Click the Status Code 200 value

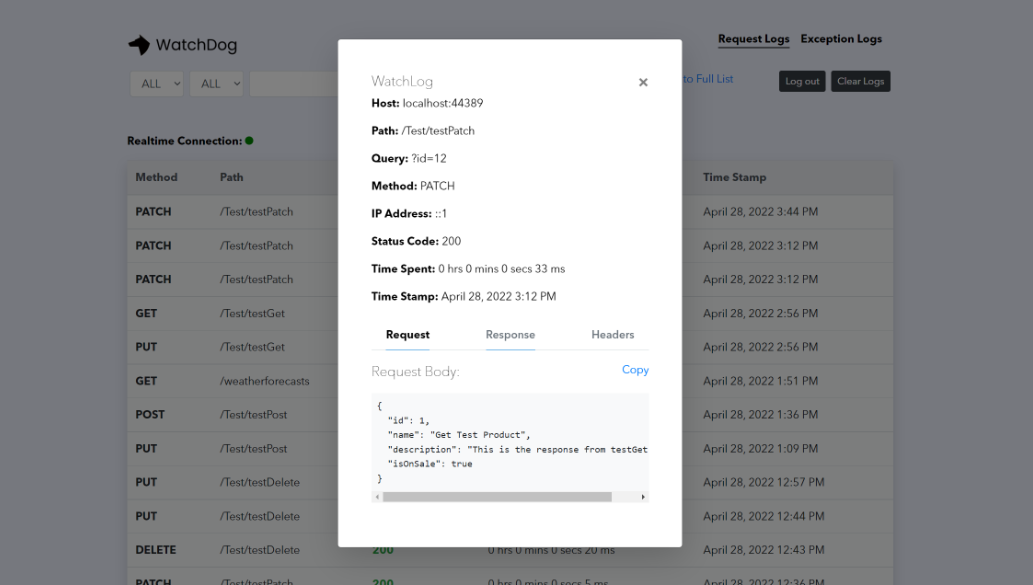(451, 241)
